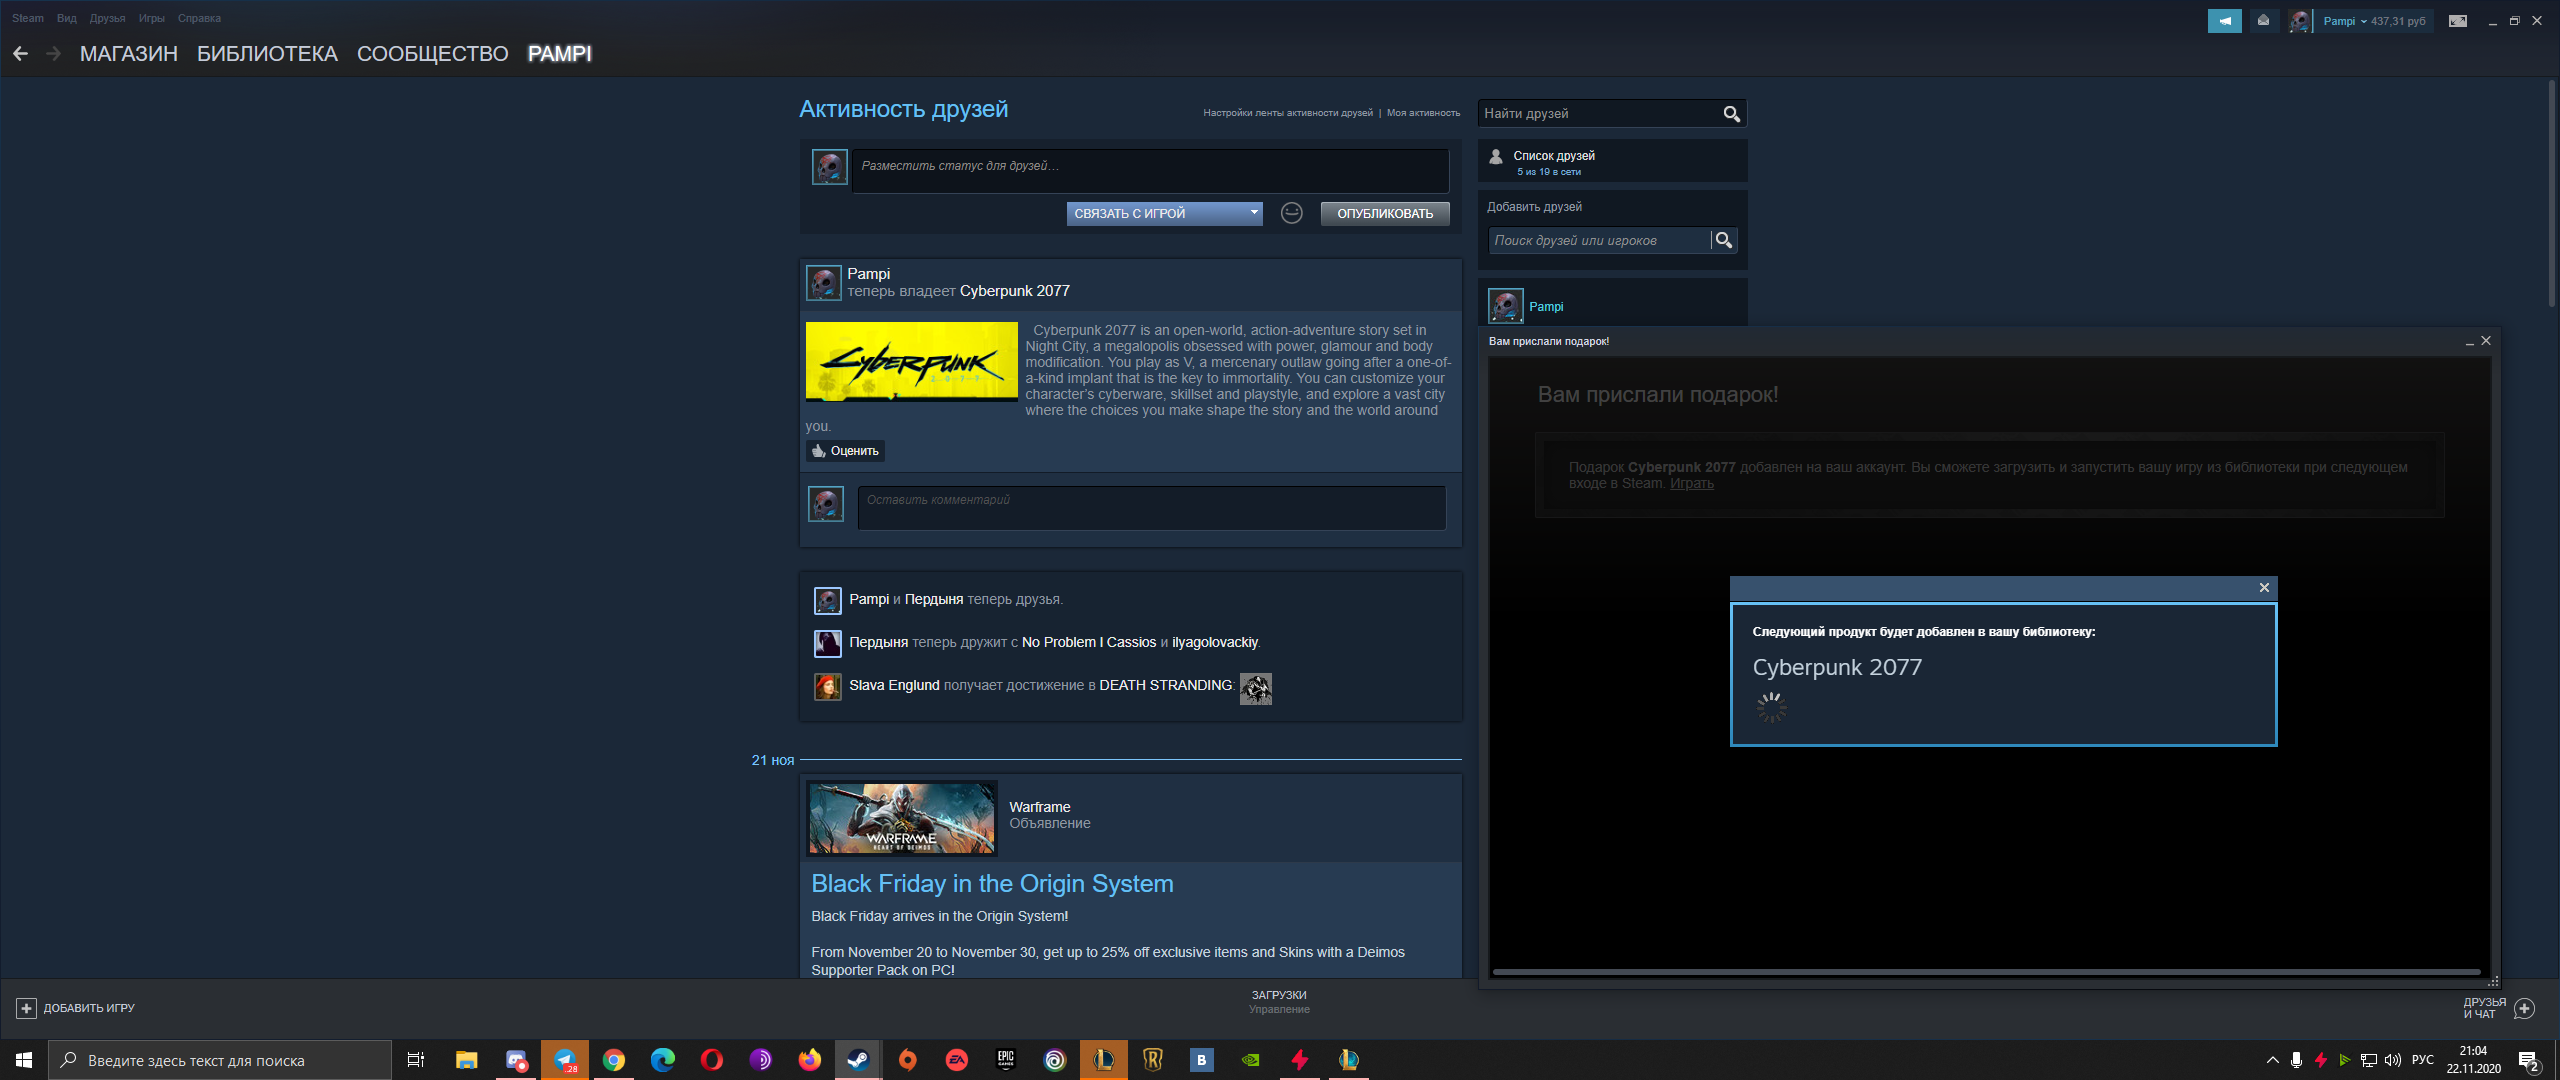Open Пердыня's avatar in the friendship entry
The width and height of the screenshot is (2560, 1080).
[x=827, y=643]
